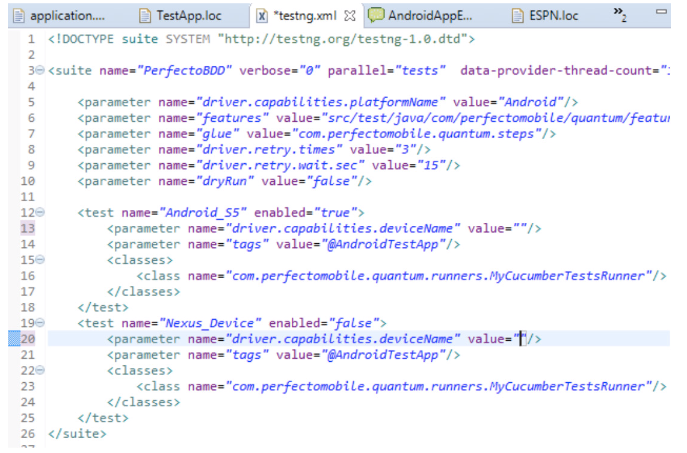The height and width of the screenshot is (453, 687).
Task: Click the test name "Nexus_Device"
Action: point(209,323)
